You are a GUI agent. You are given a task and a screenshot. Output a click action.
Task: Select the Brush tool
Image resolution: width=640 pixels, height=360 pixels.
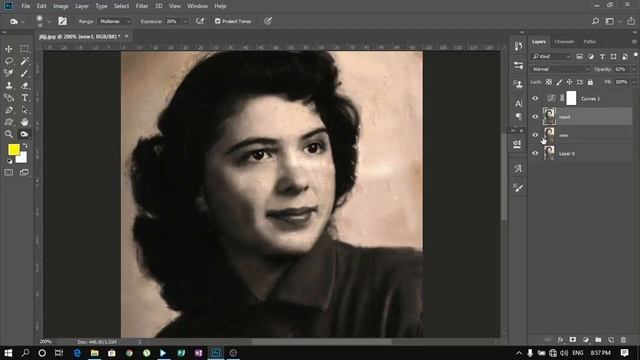(x=24, y=73)
